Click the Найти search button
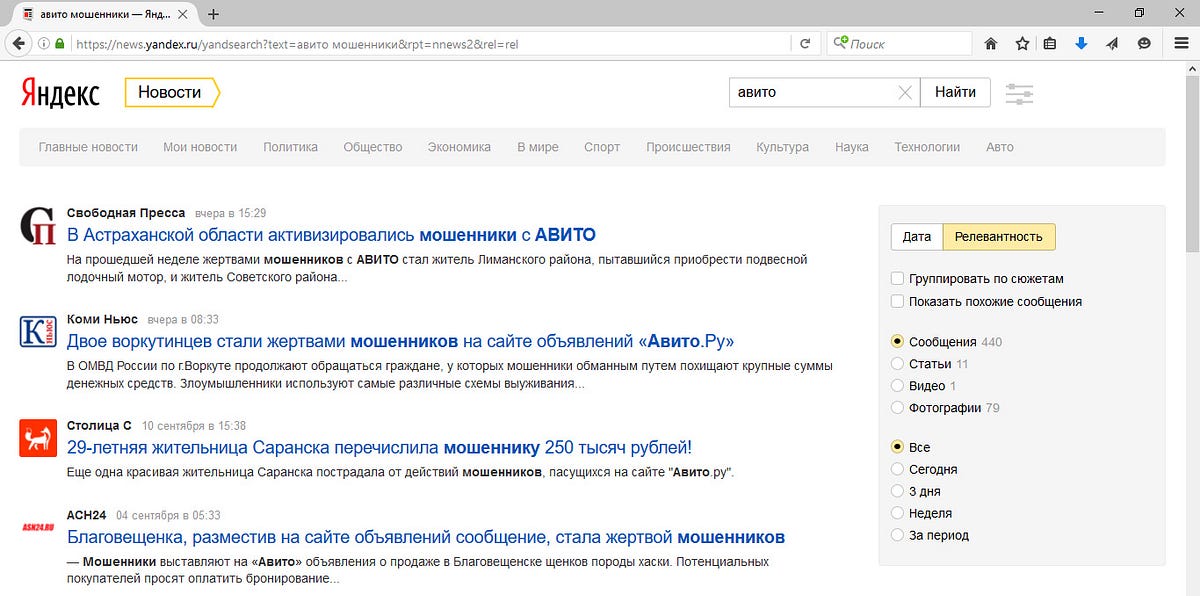1200x596 pixels. click(956, 92)
